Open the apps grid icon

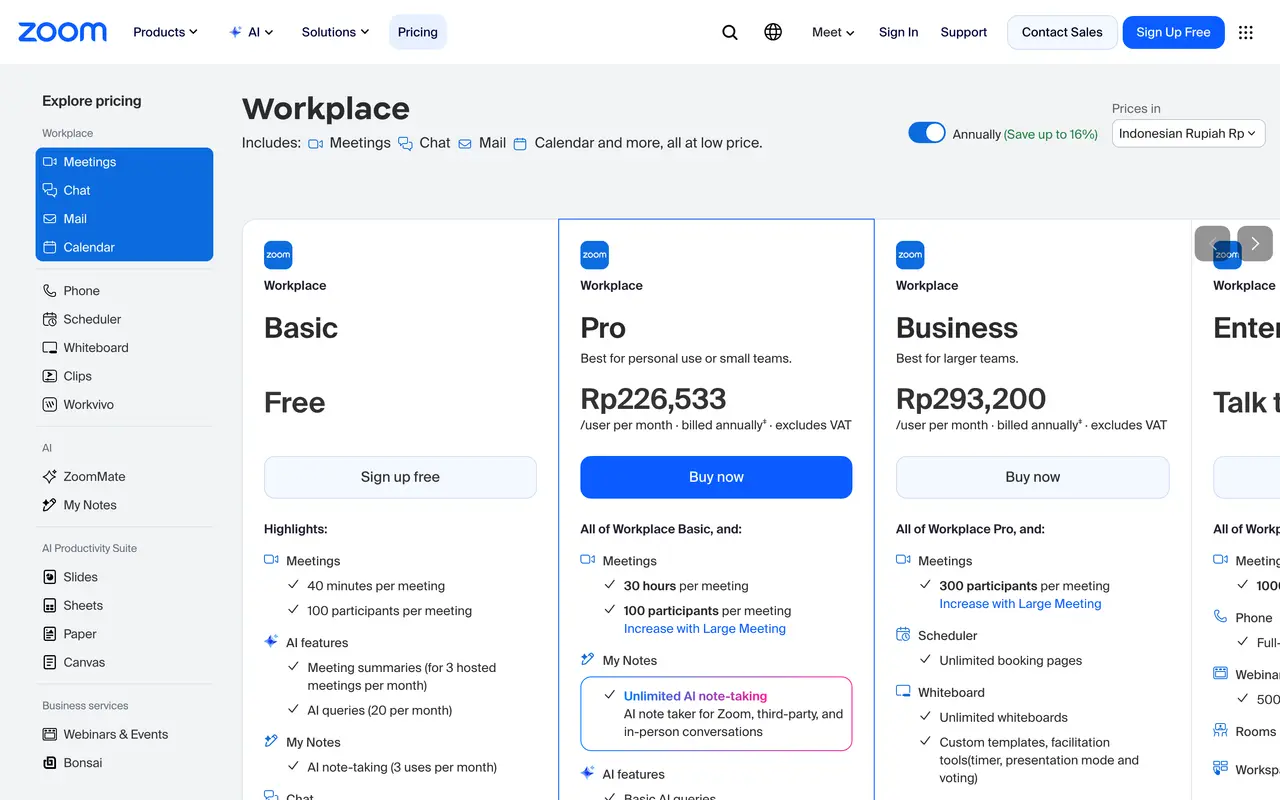point(1245,32)
